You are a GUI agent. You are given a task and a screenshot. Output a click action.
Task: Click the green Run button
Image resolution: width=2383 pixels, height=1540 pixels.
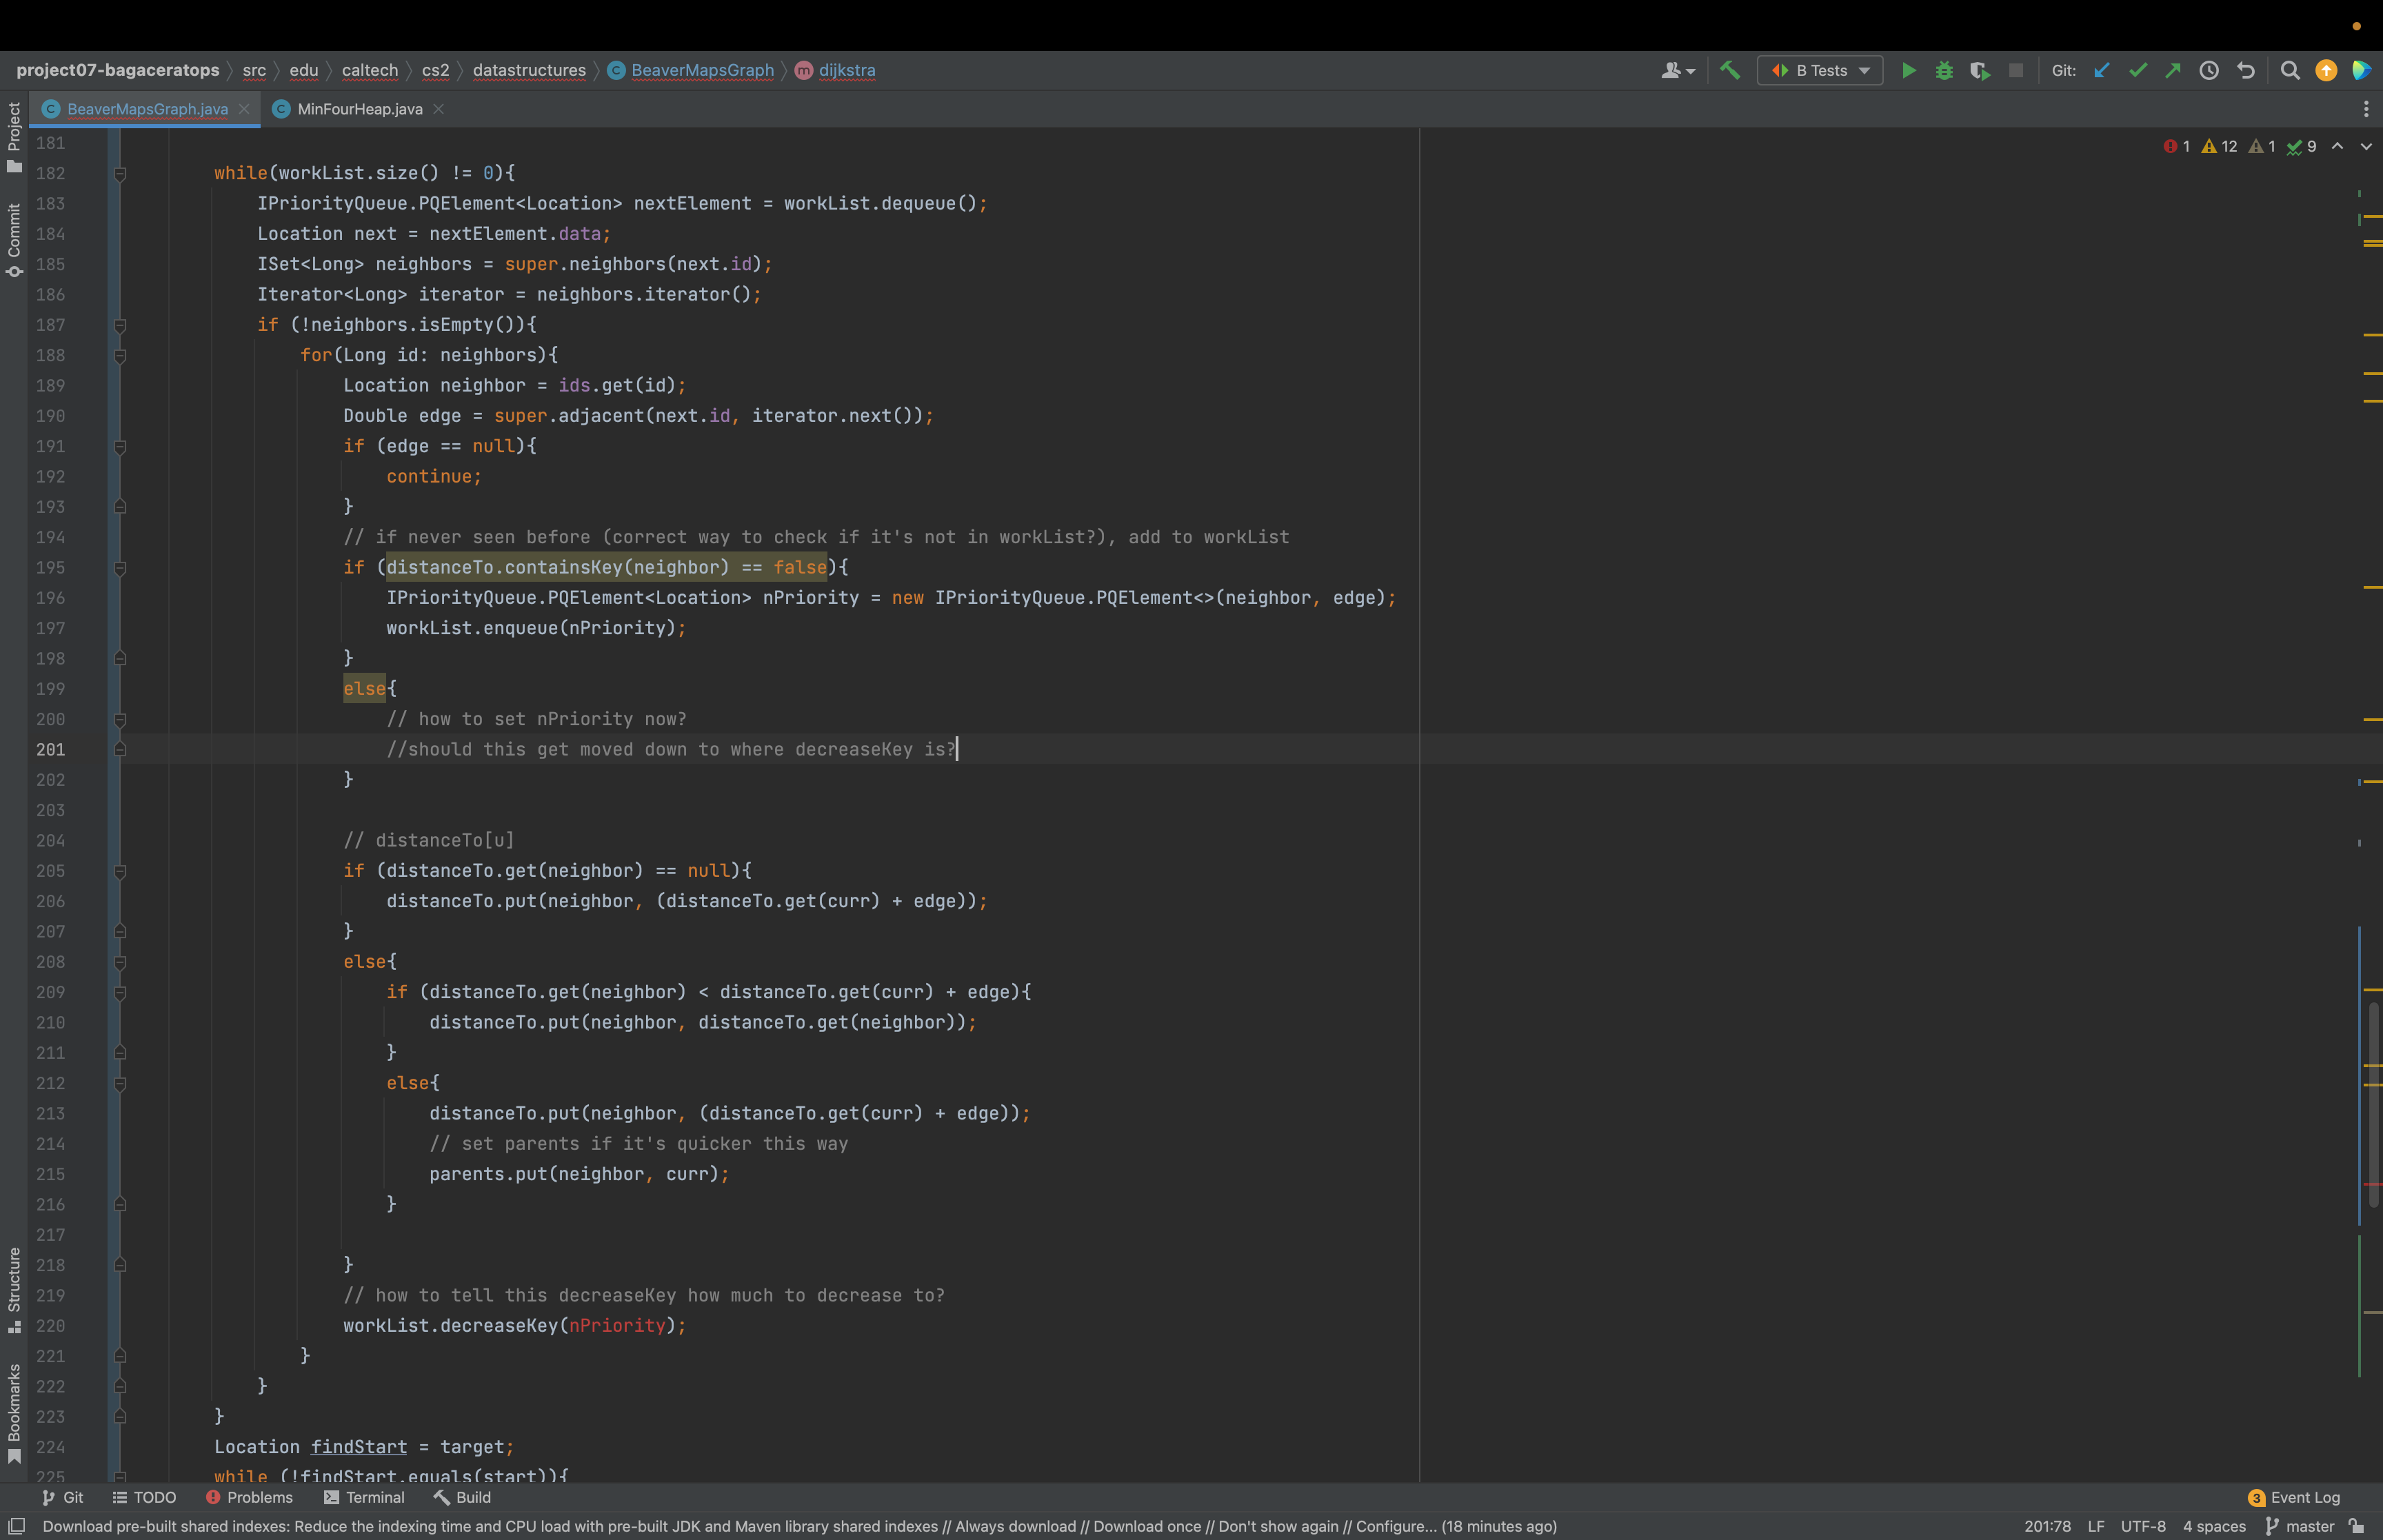[1908, 71]
